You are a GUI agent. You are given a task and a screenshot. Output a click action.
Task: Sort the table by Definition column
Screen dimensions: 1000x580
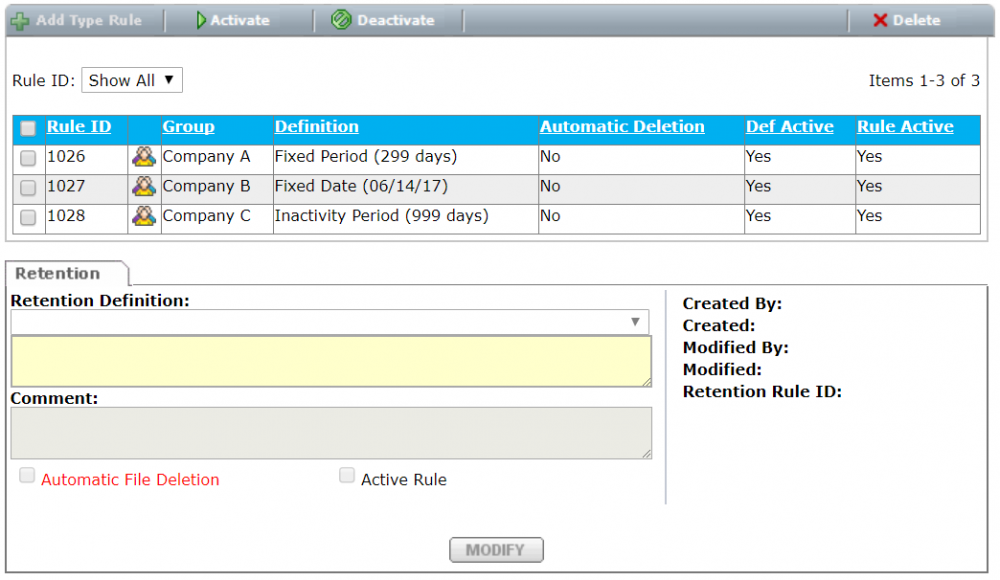[316, 127]
